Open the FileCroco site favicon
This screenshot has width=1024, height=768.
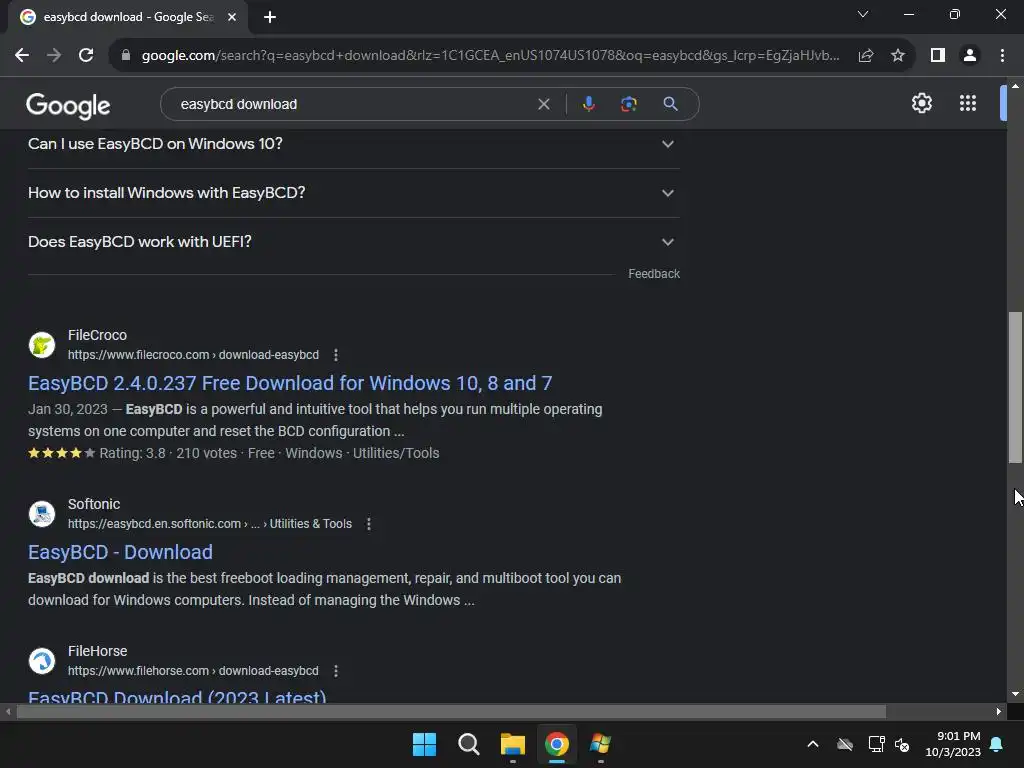[x=42, y=345]
